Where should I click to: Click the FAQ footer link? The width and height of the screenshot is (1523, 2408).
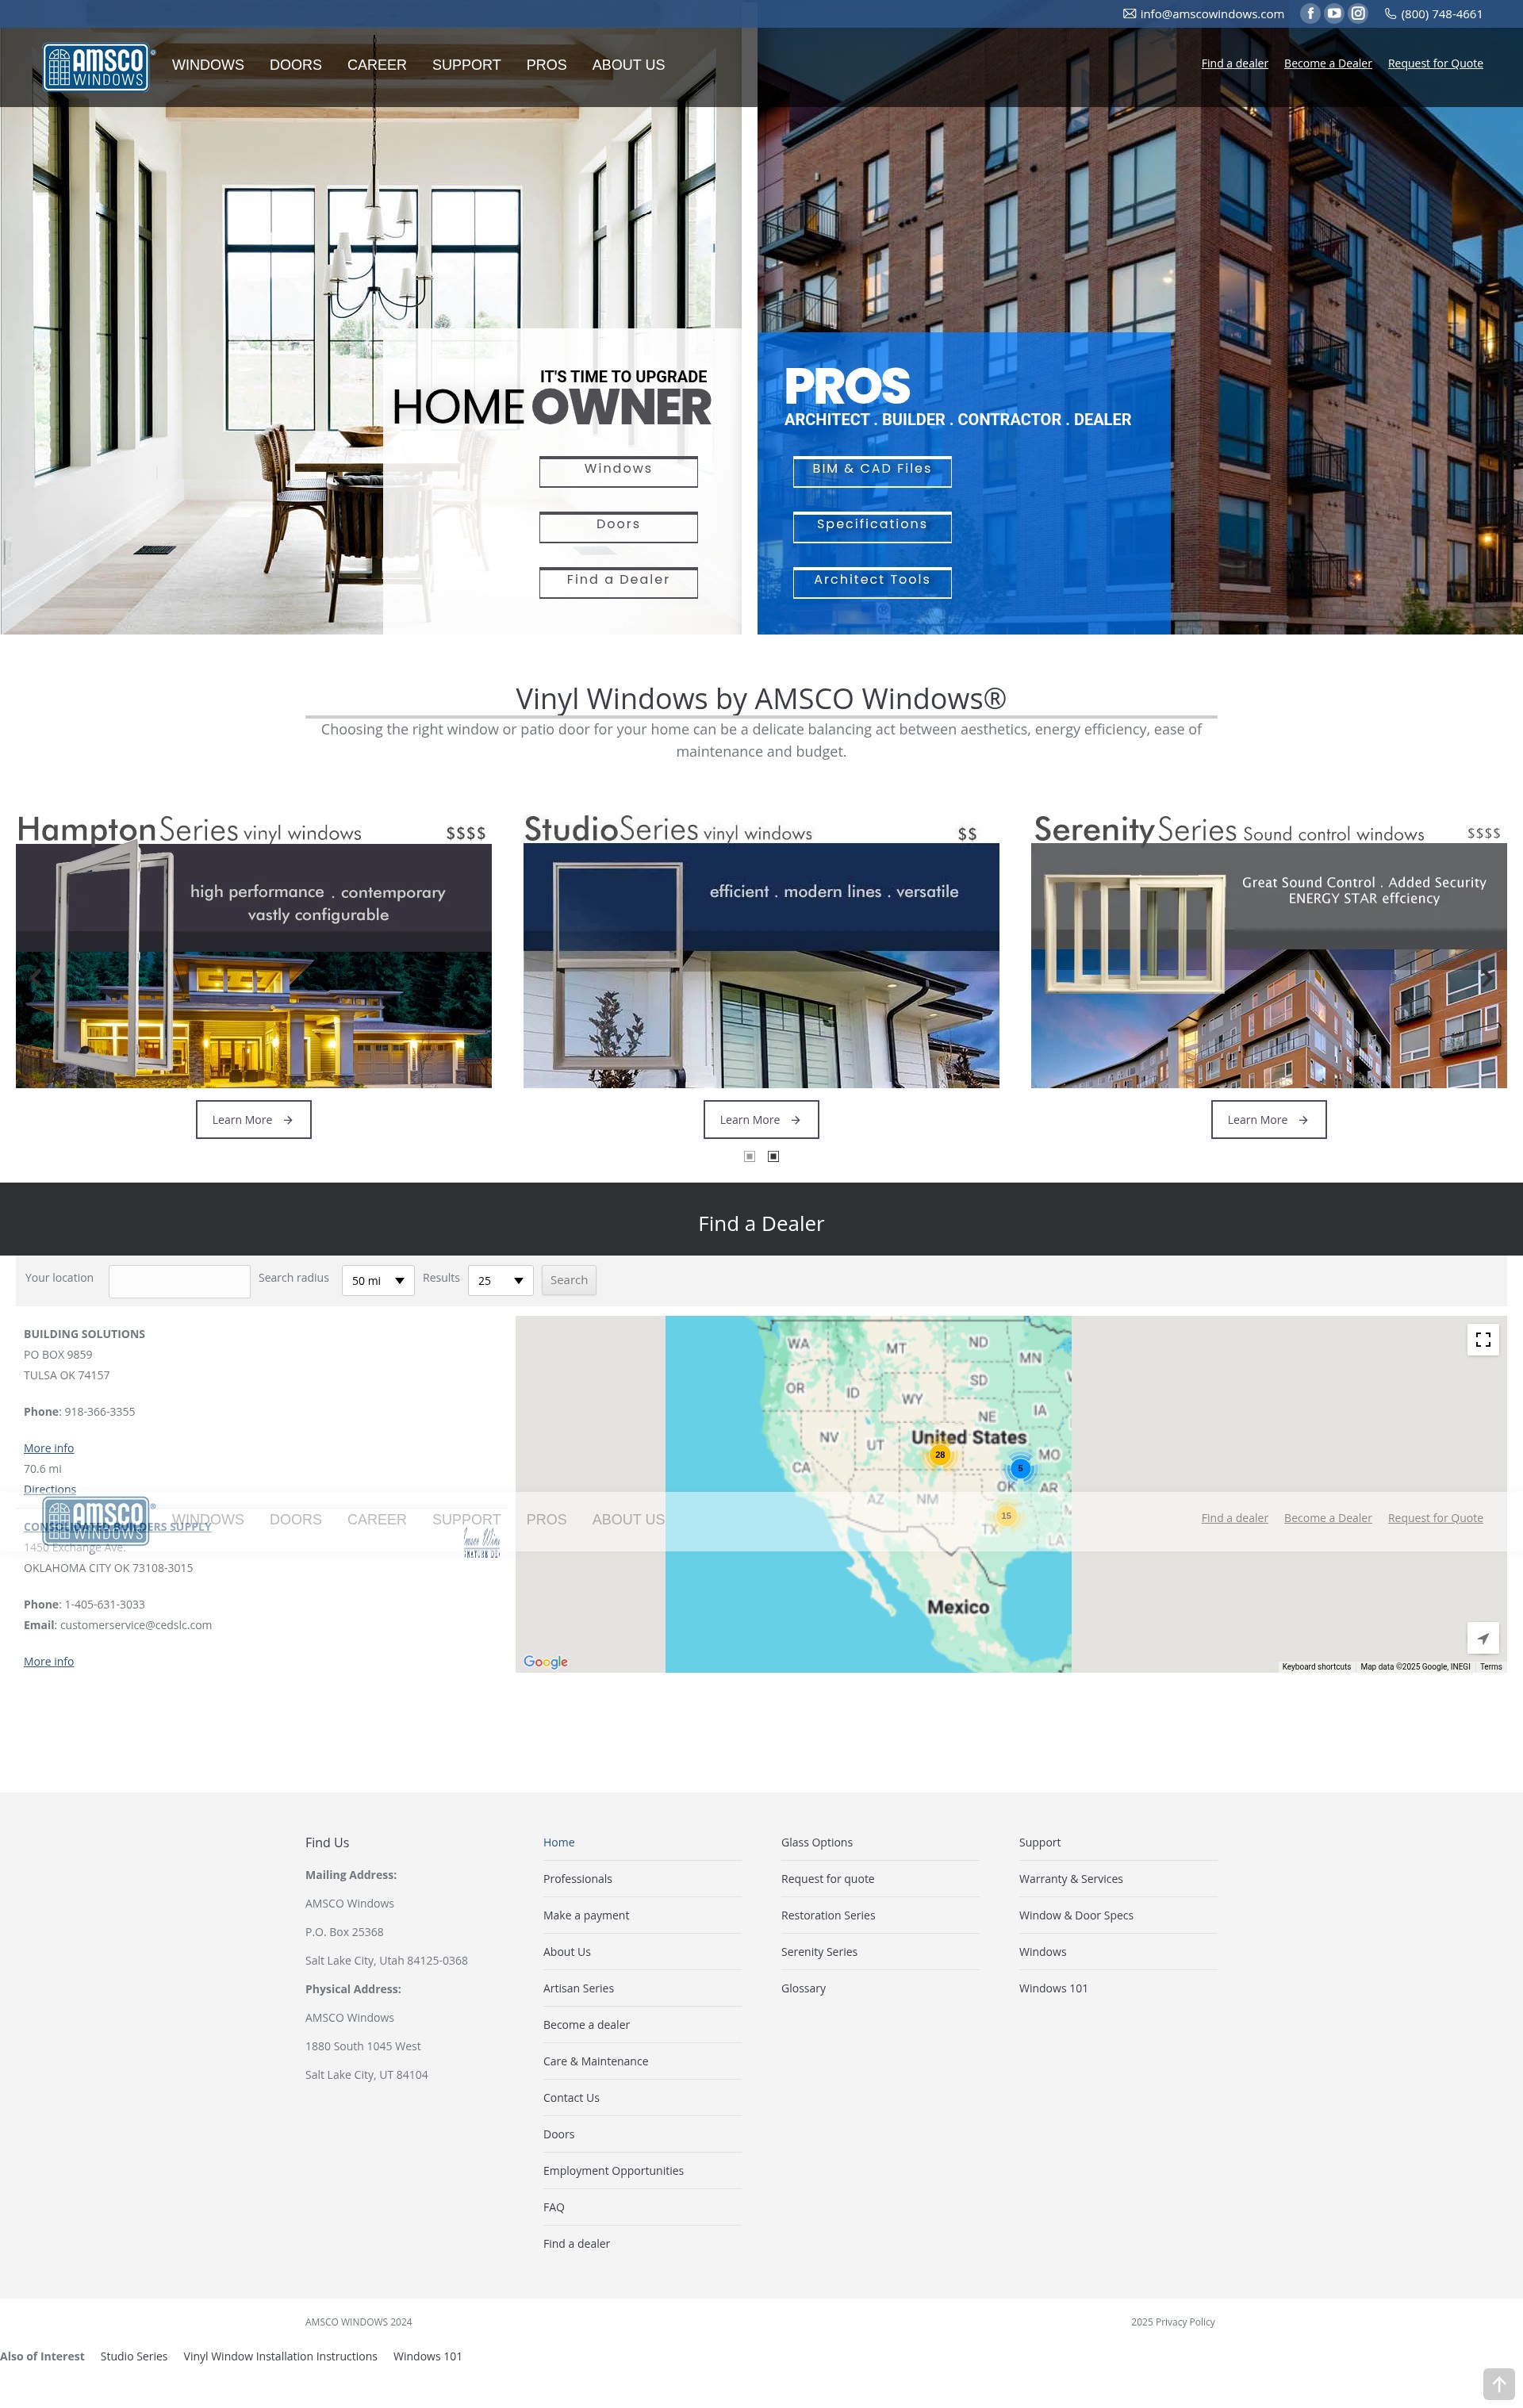pos(554,2207)
